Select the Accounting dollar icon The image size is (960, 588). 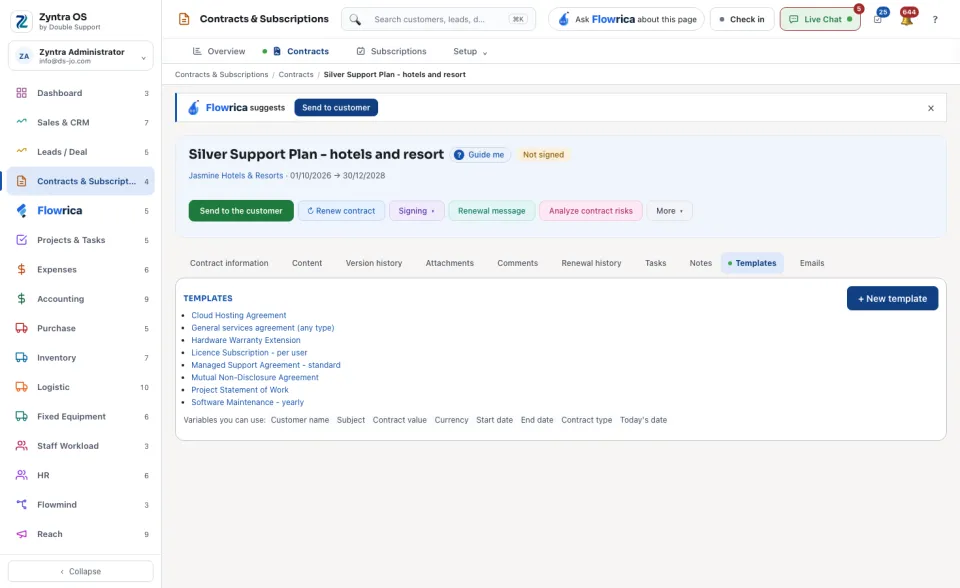tap(21, 299)
